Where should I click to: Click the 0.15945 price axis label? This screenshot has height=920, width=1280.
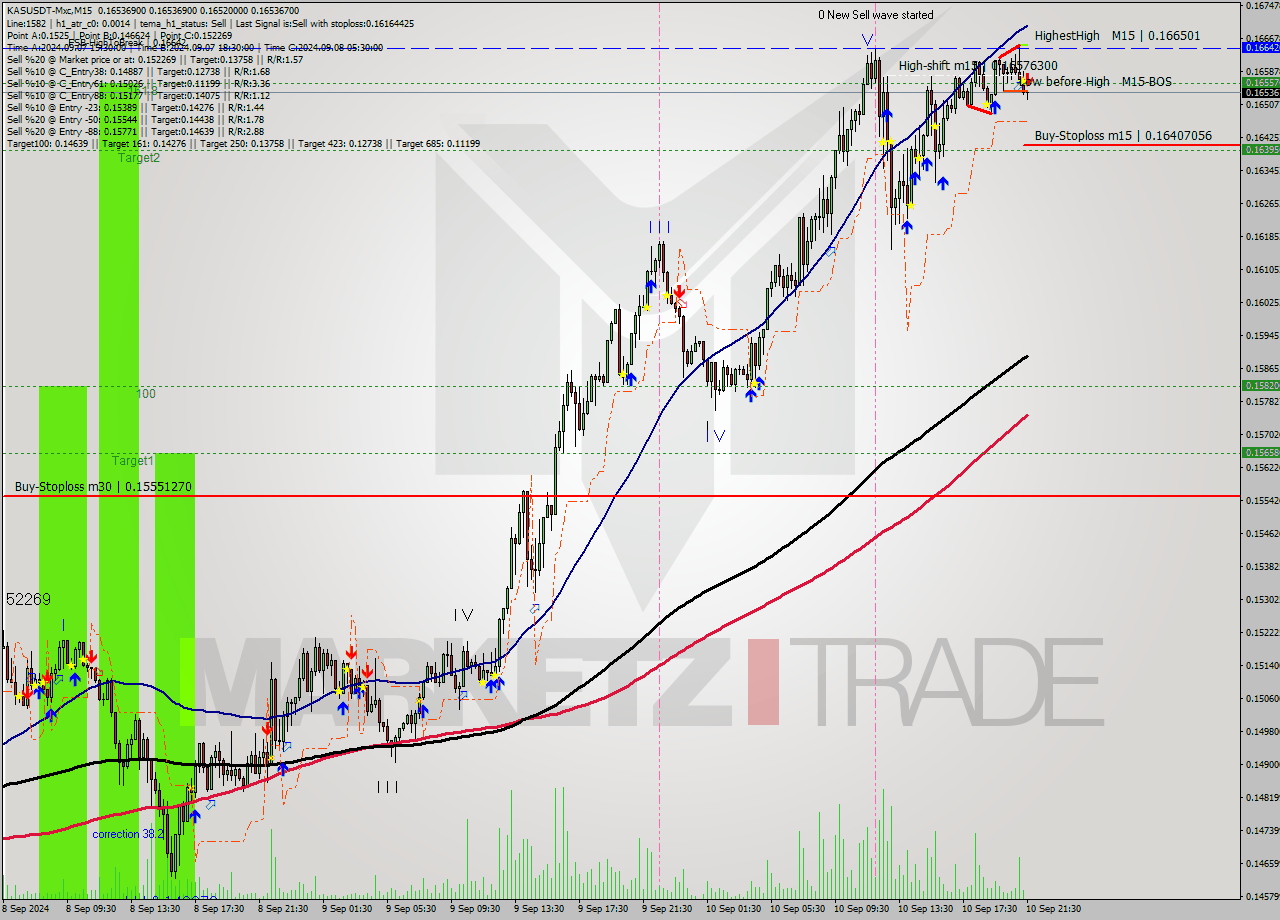tap(1260, 335)
